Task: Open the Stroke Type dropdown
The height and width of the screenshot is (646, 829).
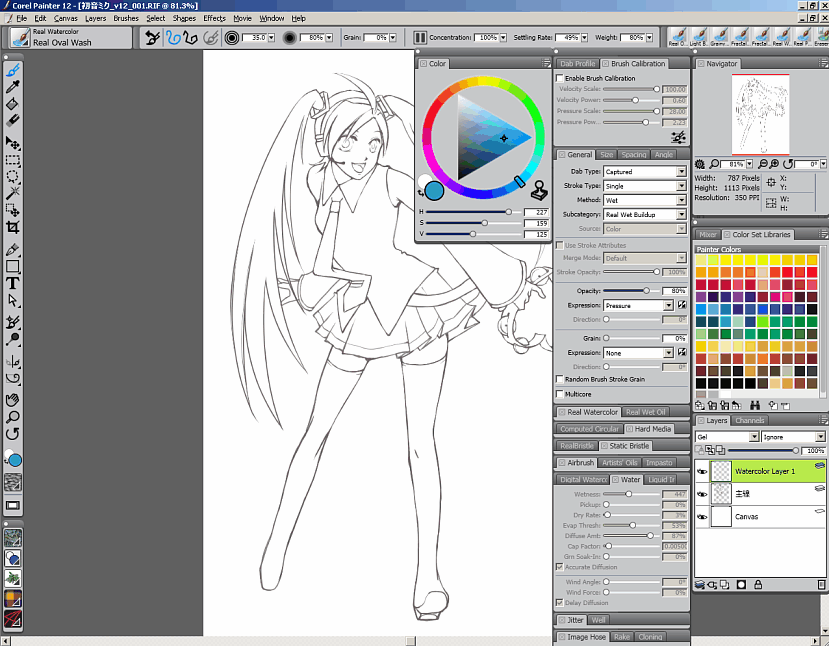Action: click(x=644, y=186)
